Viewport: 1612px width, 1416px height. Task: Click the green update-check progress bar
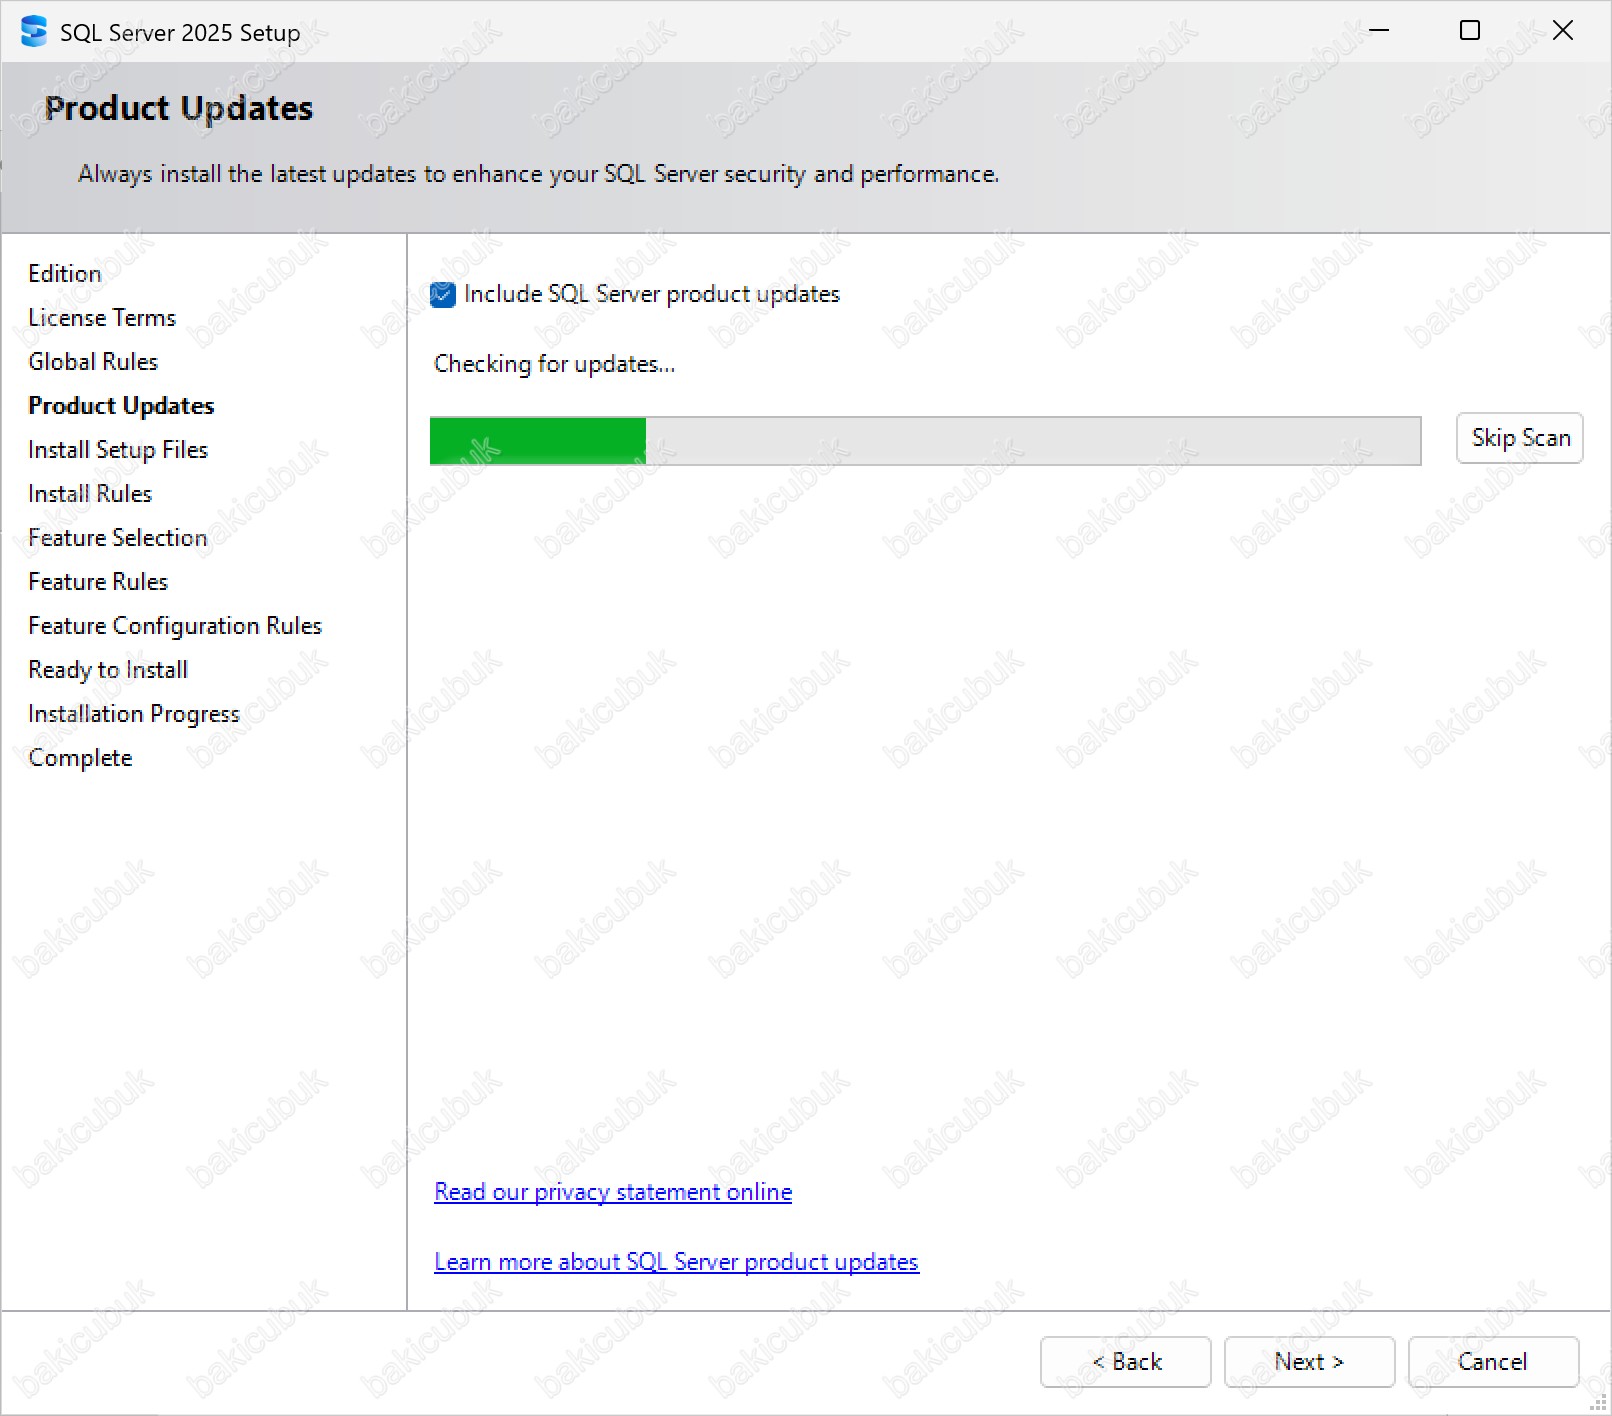click(925, 441)
